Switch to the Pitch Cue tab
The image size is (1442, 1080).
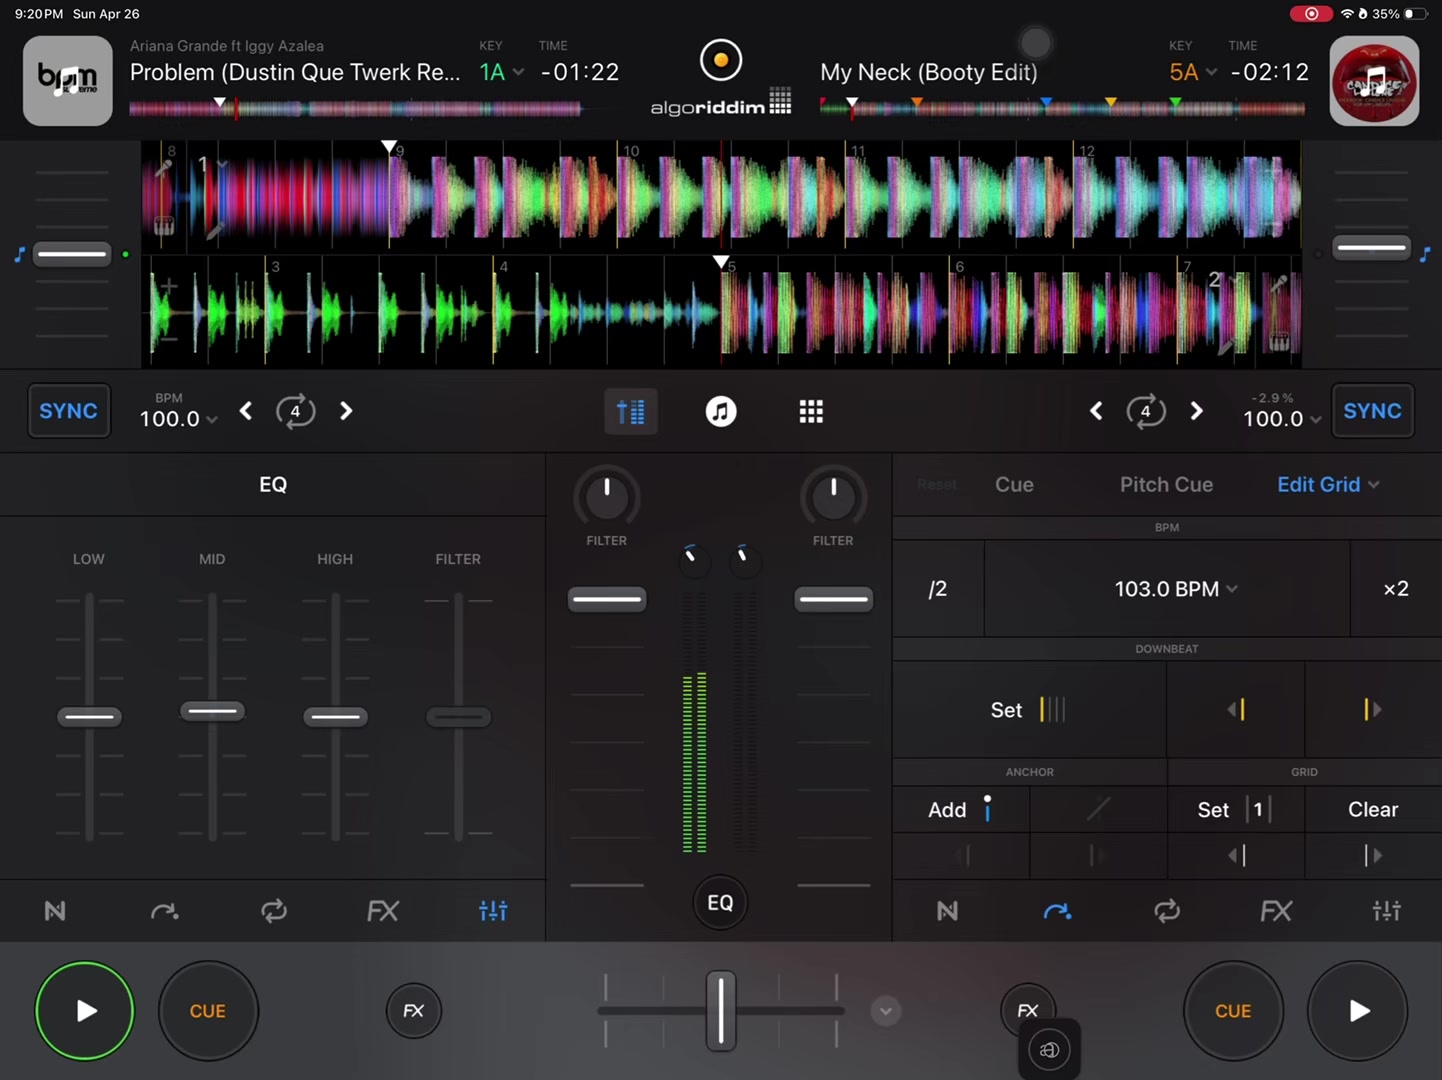(x=1166, y=485)
